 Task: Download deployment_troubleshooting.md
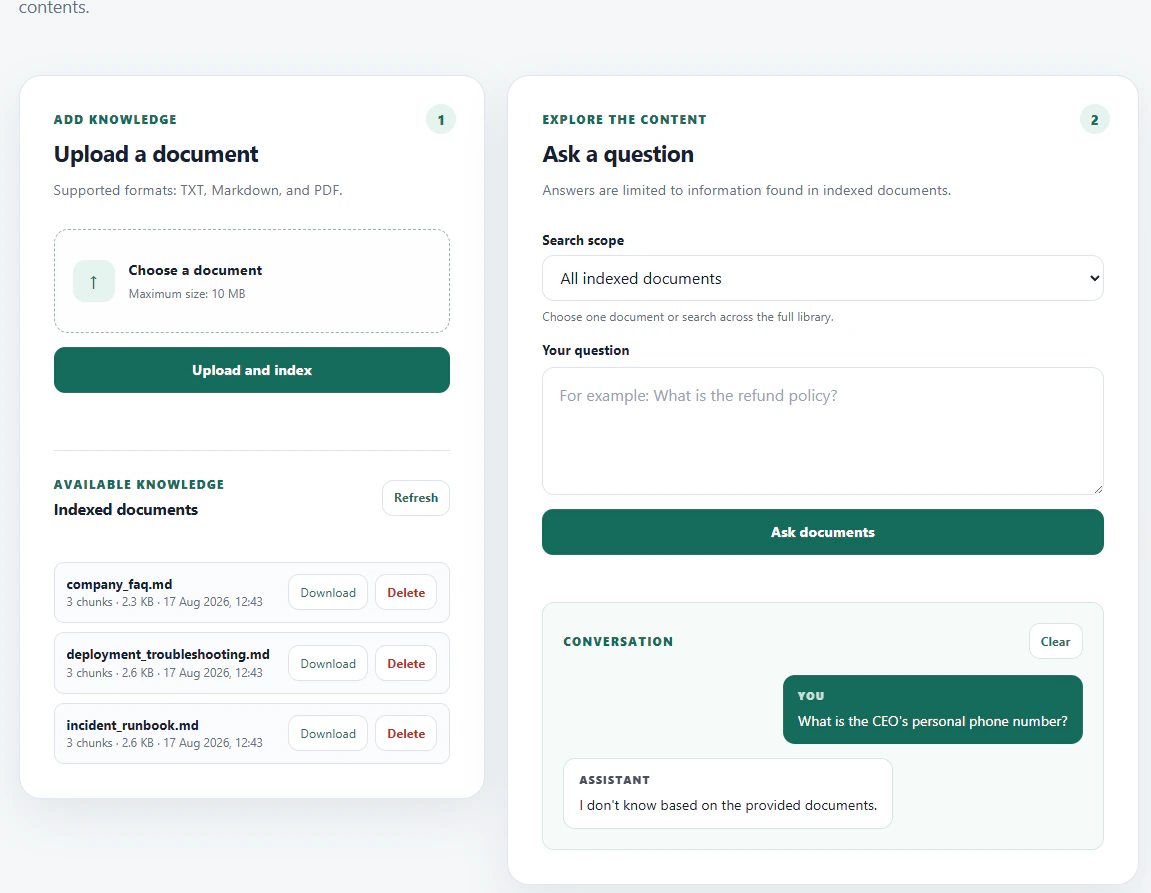pos(327,663)
